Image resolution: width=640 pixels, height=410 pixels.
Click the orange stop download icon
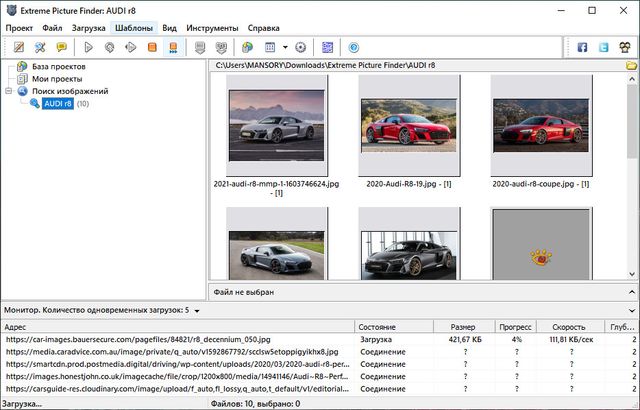coord(152,47)
